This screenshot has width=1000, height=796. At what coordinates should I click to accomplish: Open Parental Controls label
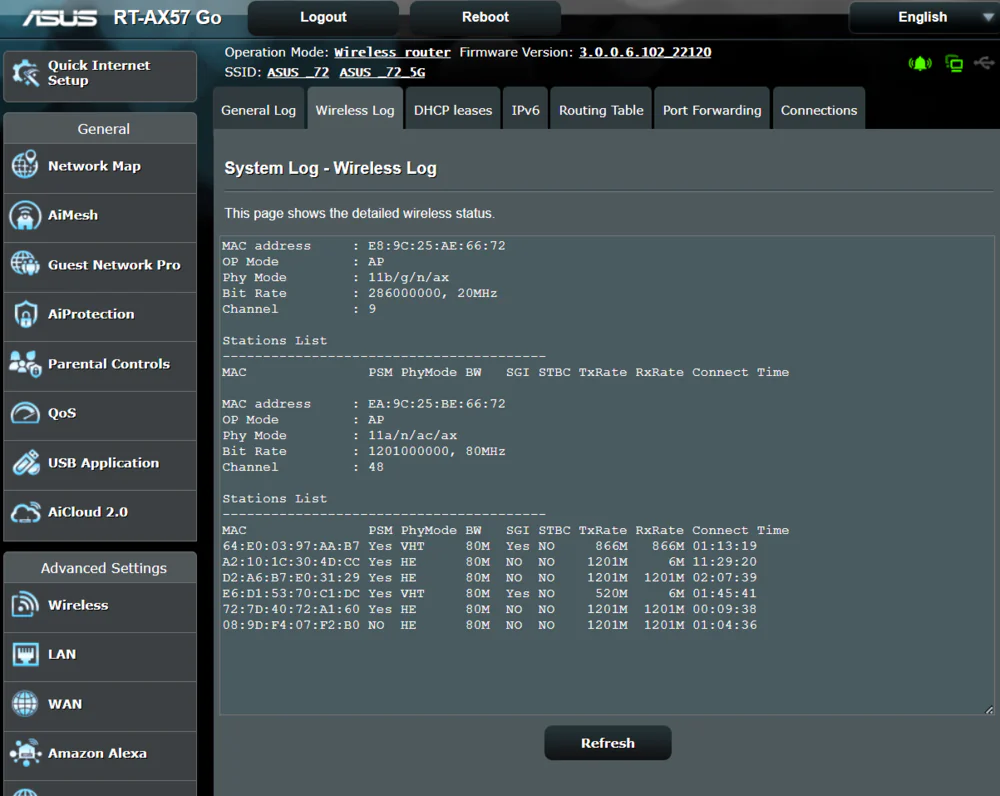pyautogui.click(x=109, y=364)
